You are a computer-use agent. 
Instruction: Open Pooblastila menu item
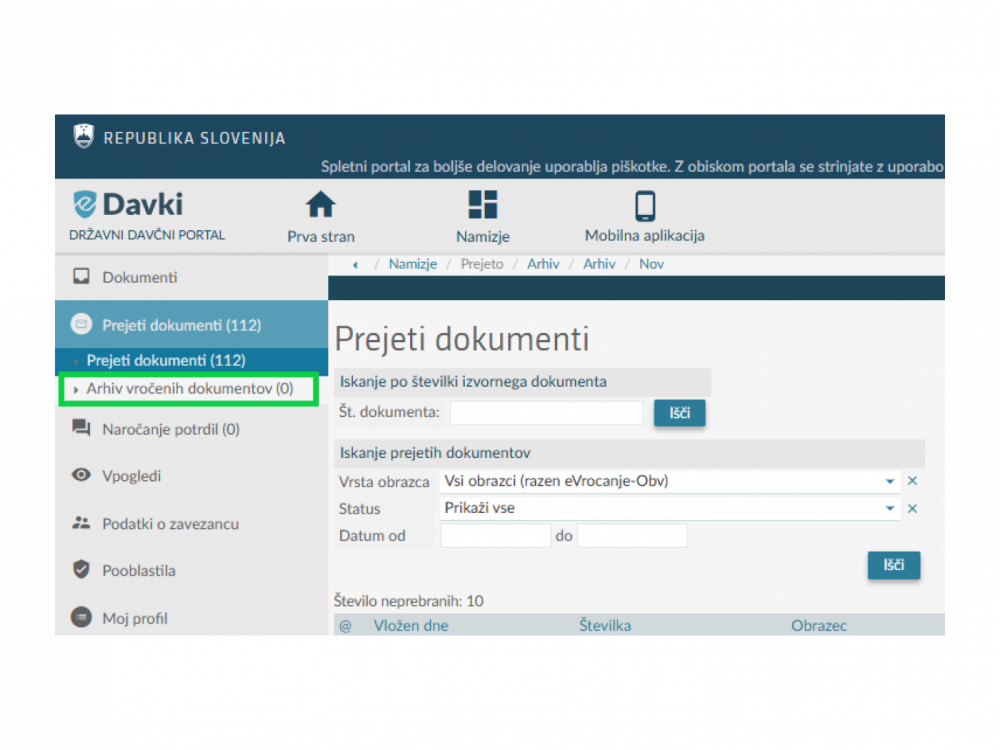click(x=138, y=570)
